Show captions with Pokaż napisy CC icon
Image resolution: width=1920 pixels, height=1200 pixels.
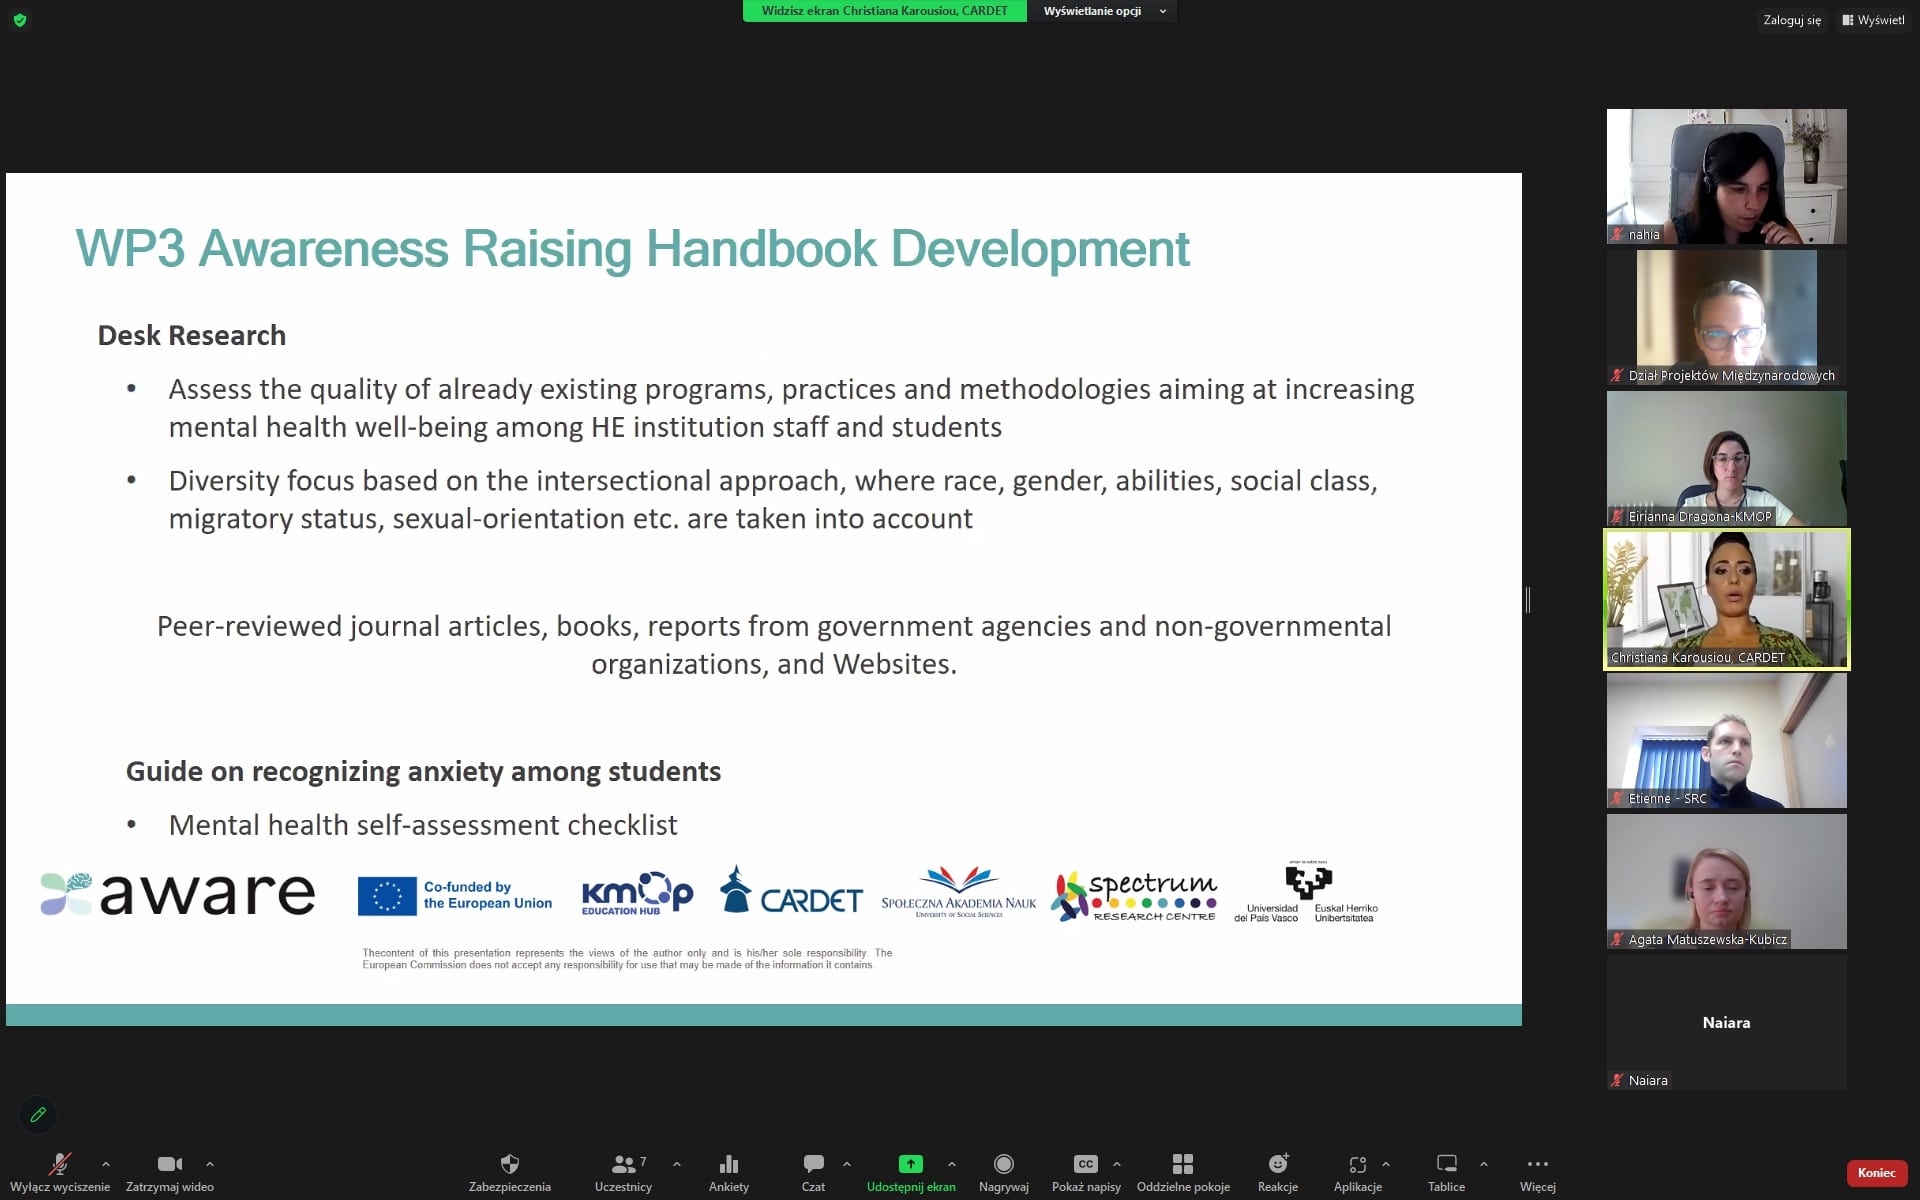[1086, 1164]
